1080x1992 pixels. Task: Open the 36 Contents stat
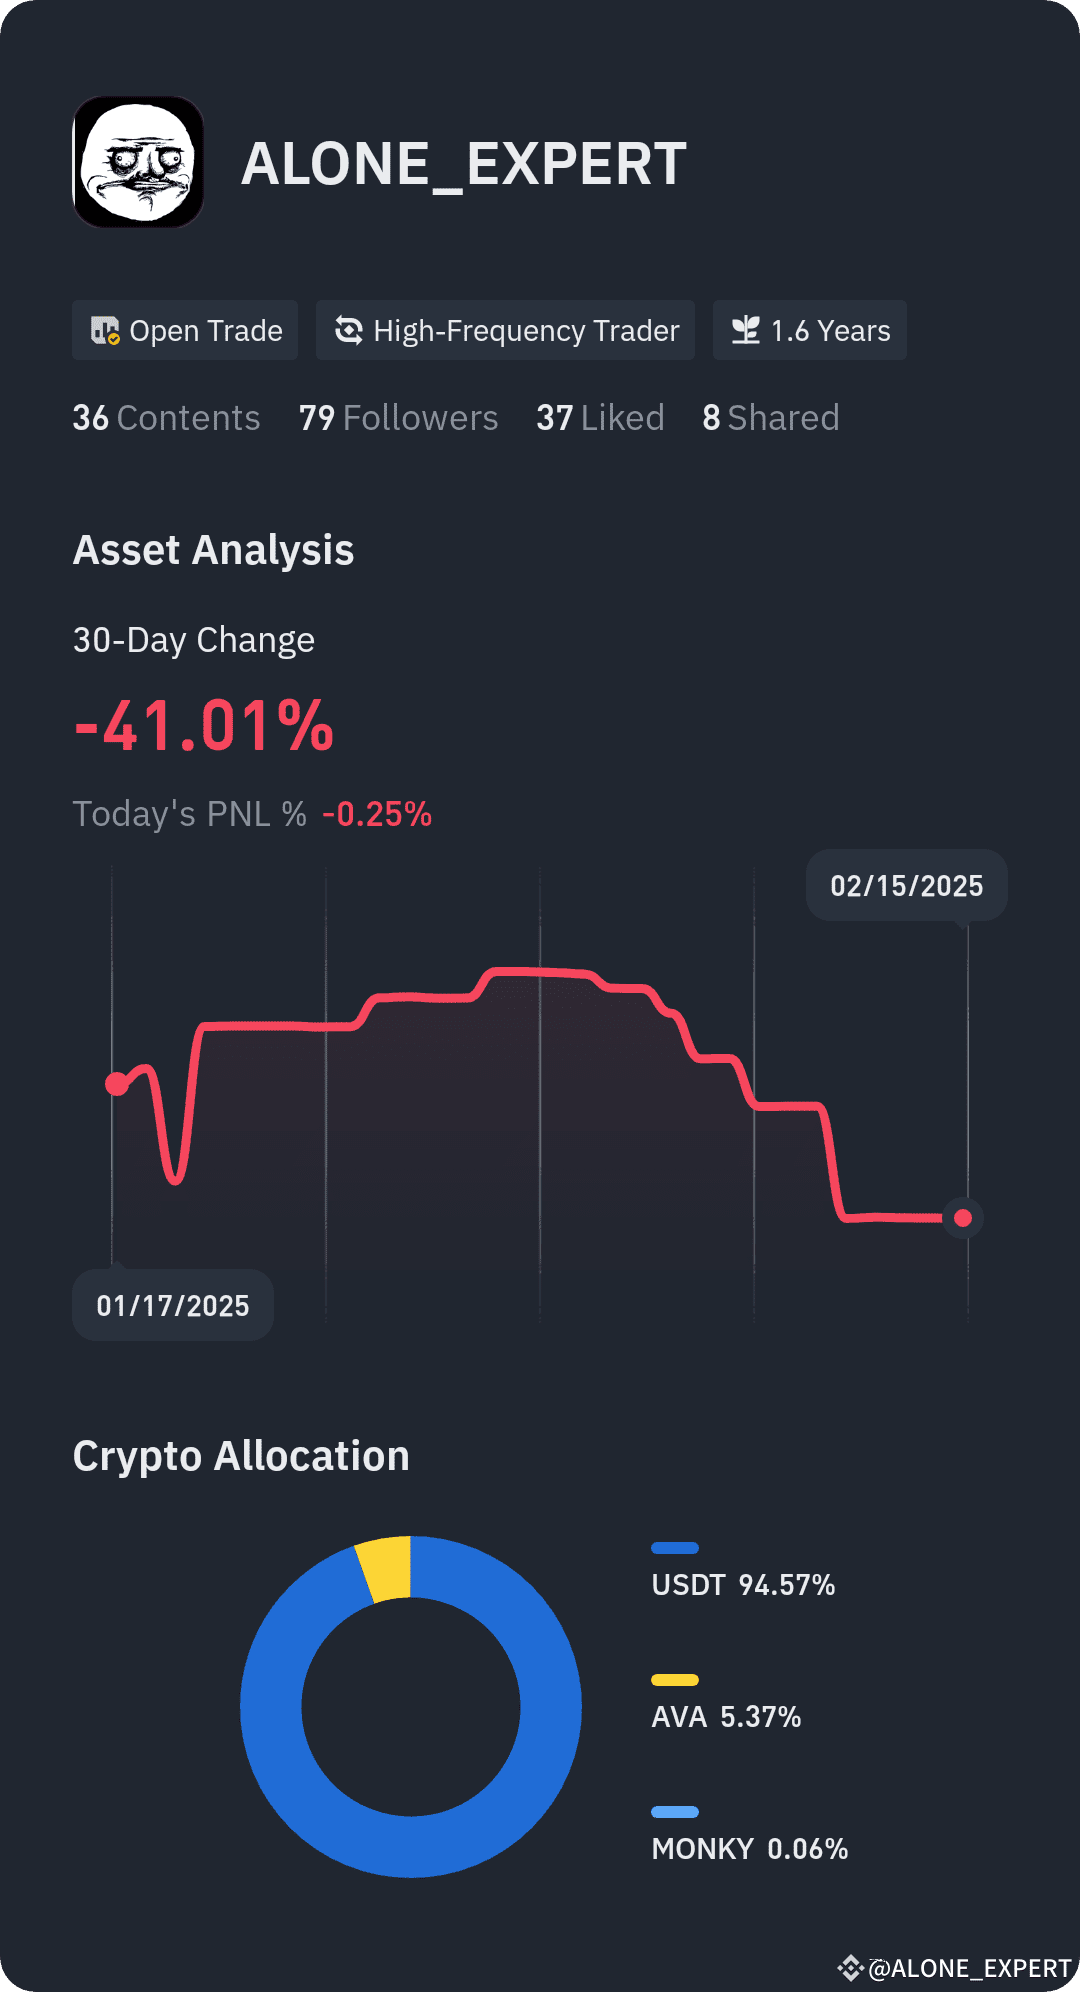[166, 418]
